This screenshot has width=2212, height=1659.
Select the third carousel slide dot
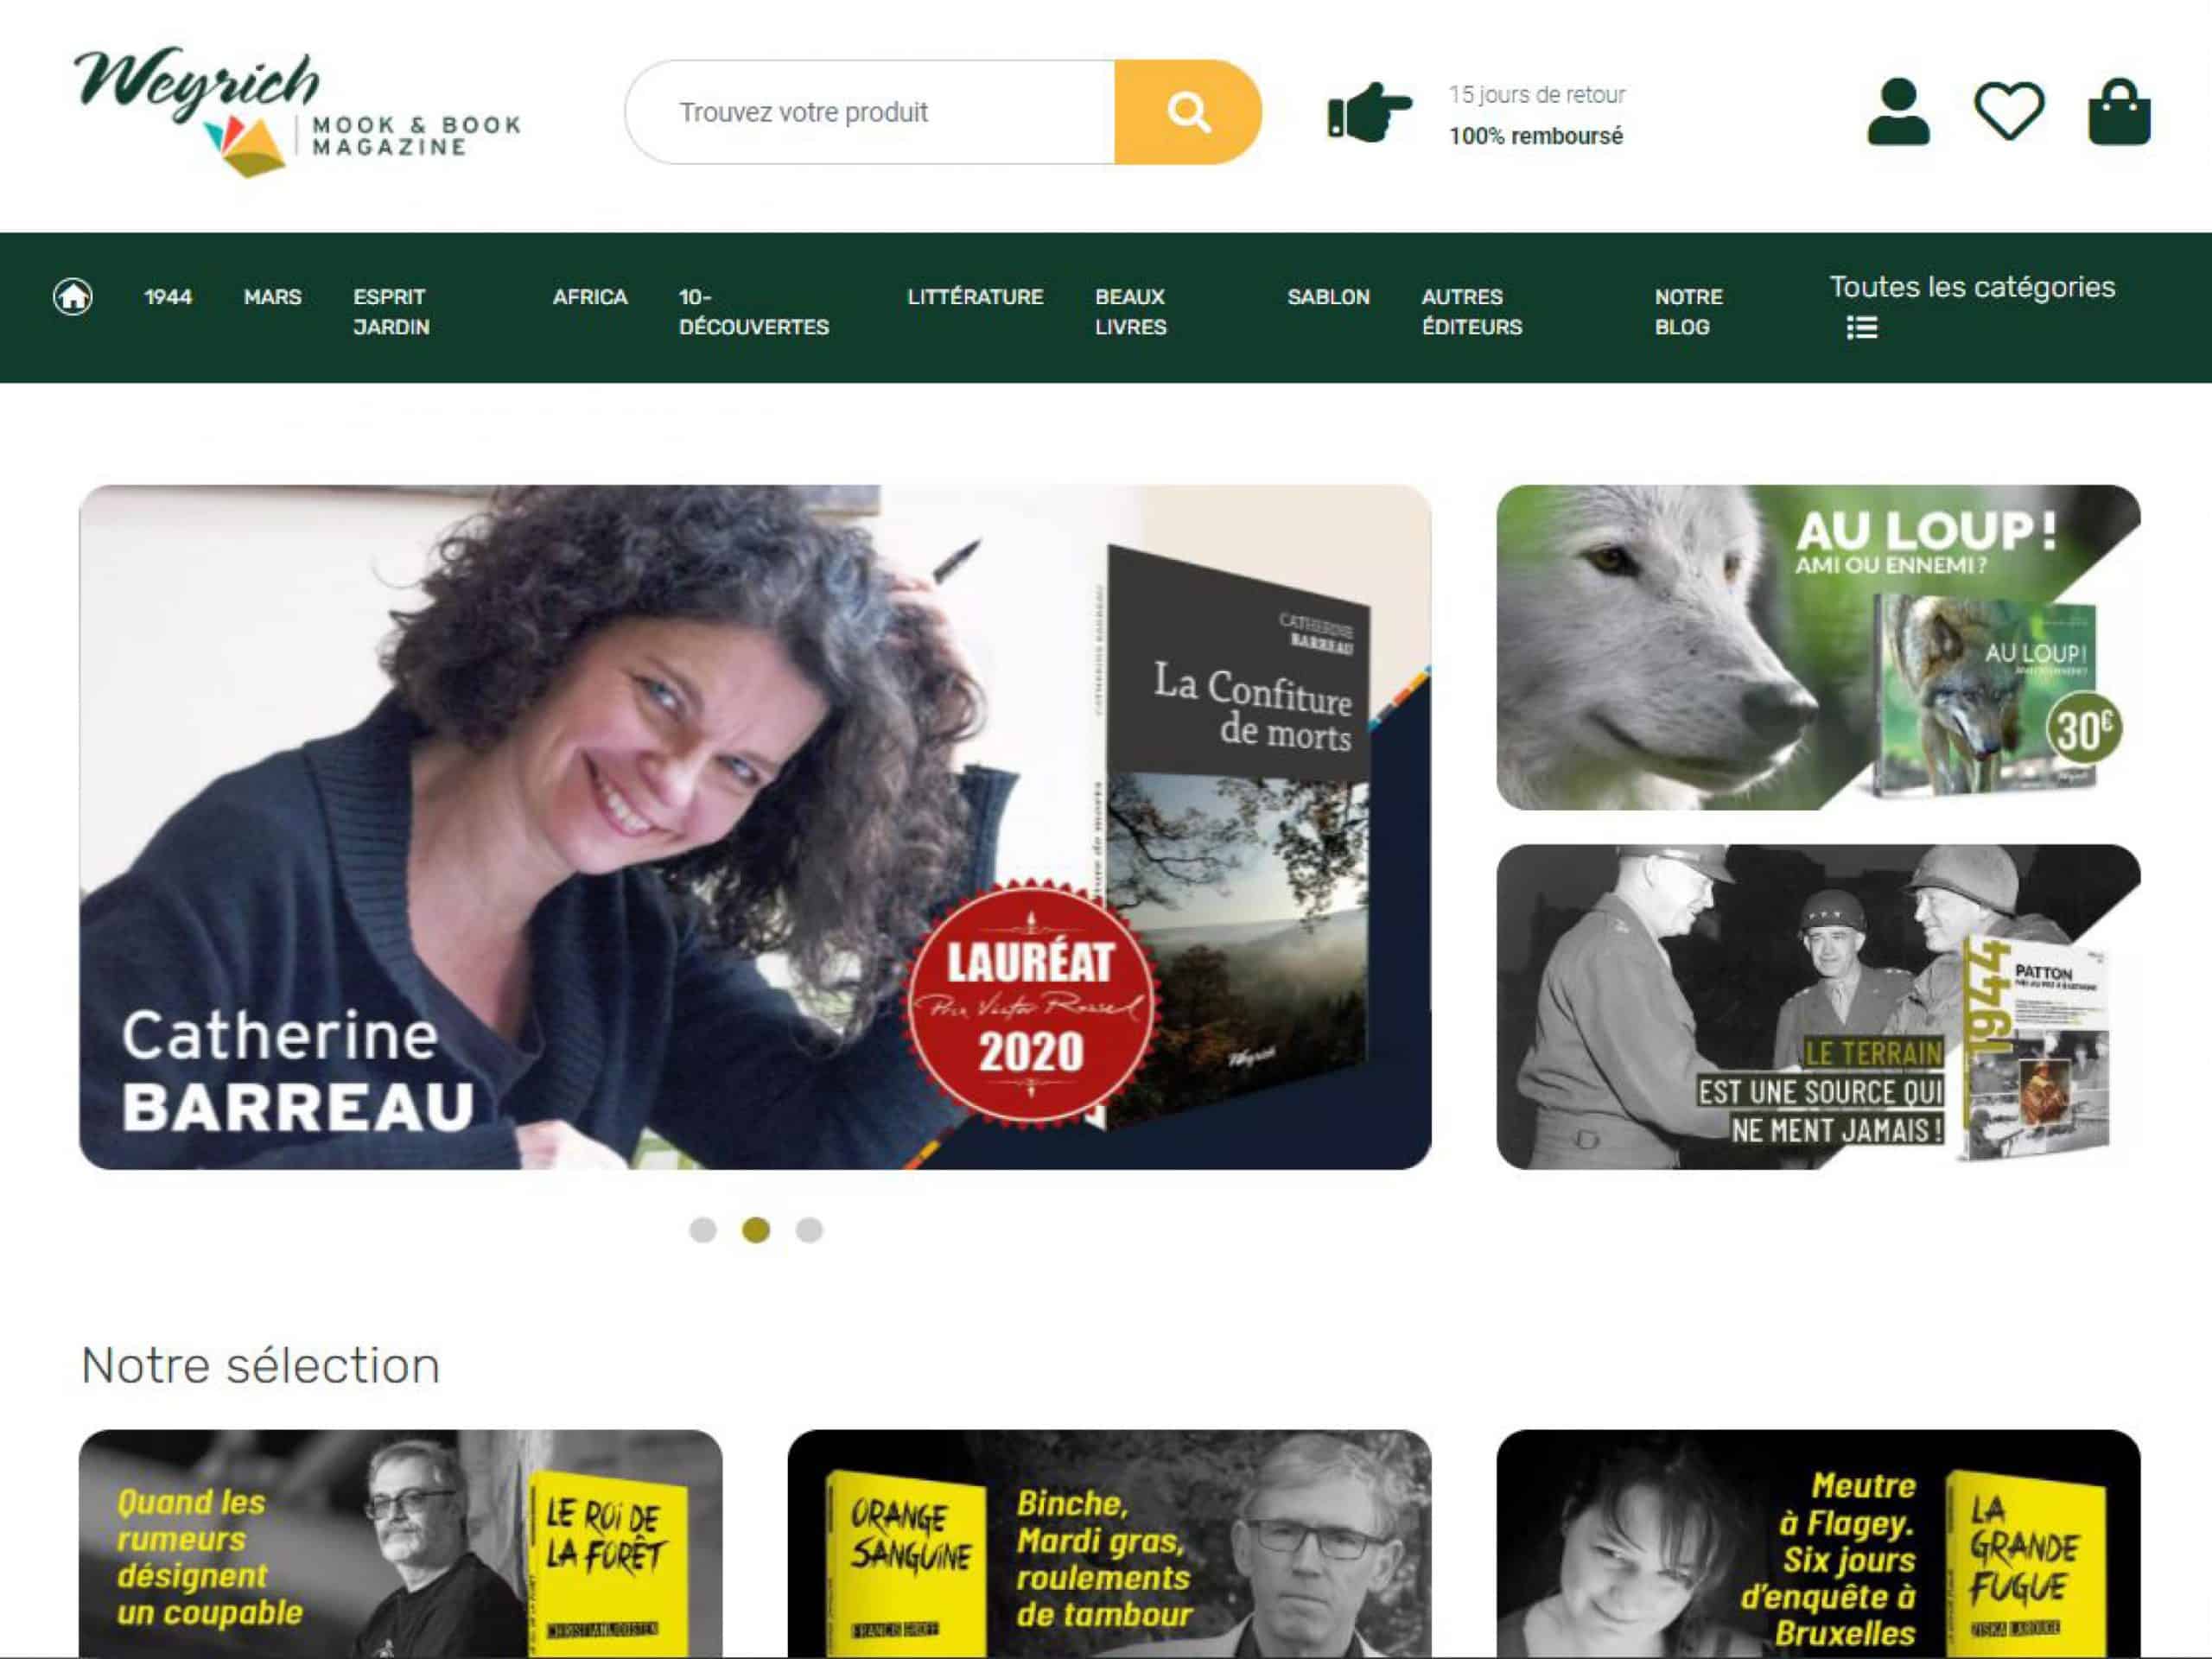[809, 1230]
